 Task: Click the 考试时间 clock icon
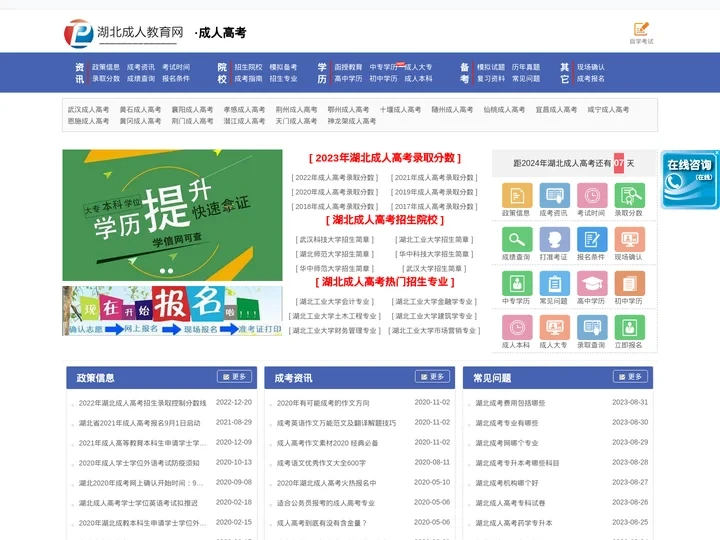pyautogui.click(x=591, y=195)
